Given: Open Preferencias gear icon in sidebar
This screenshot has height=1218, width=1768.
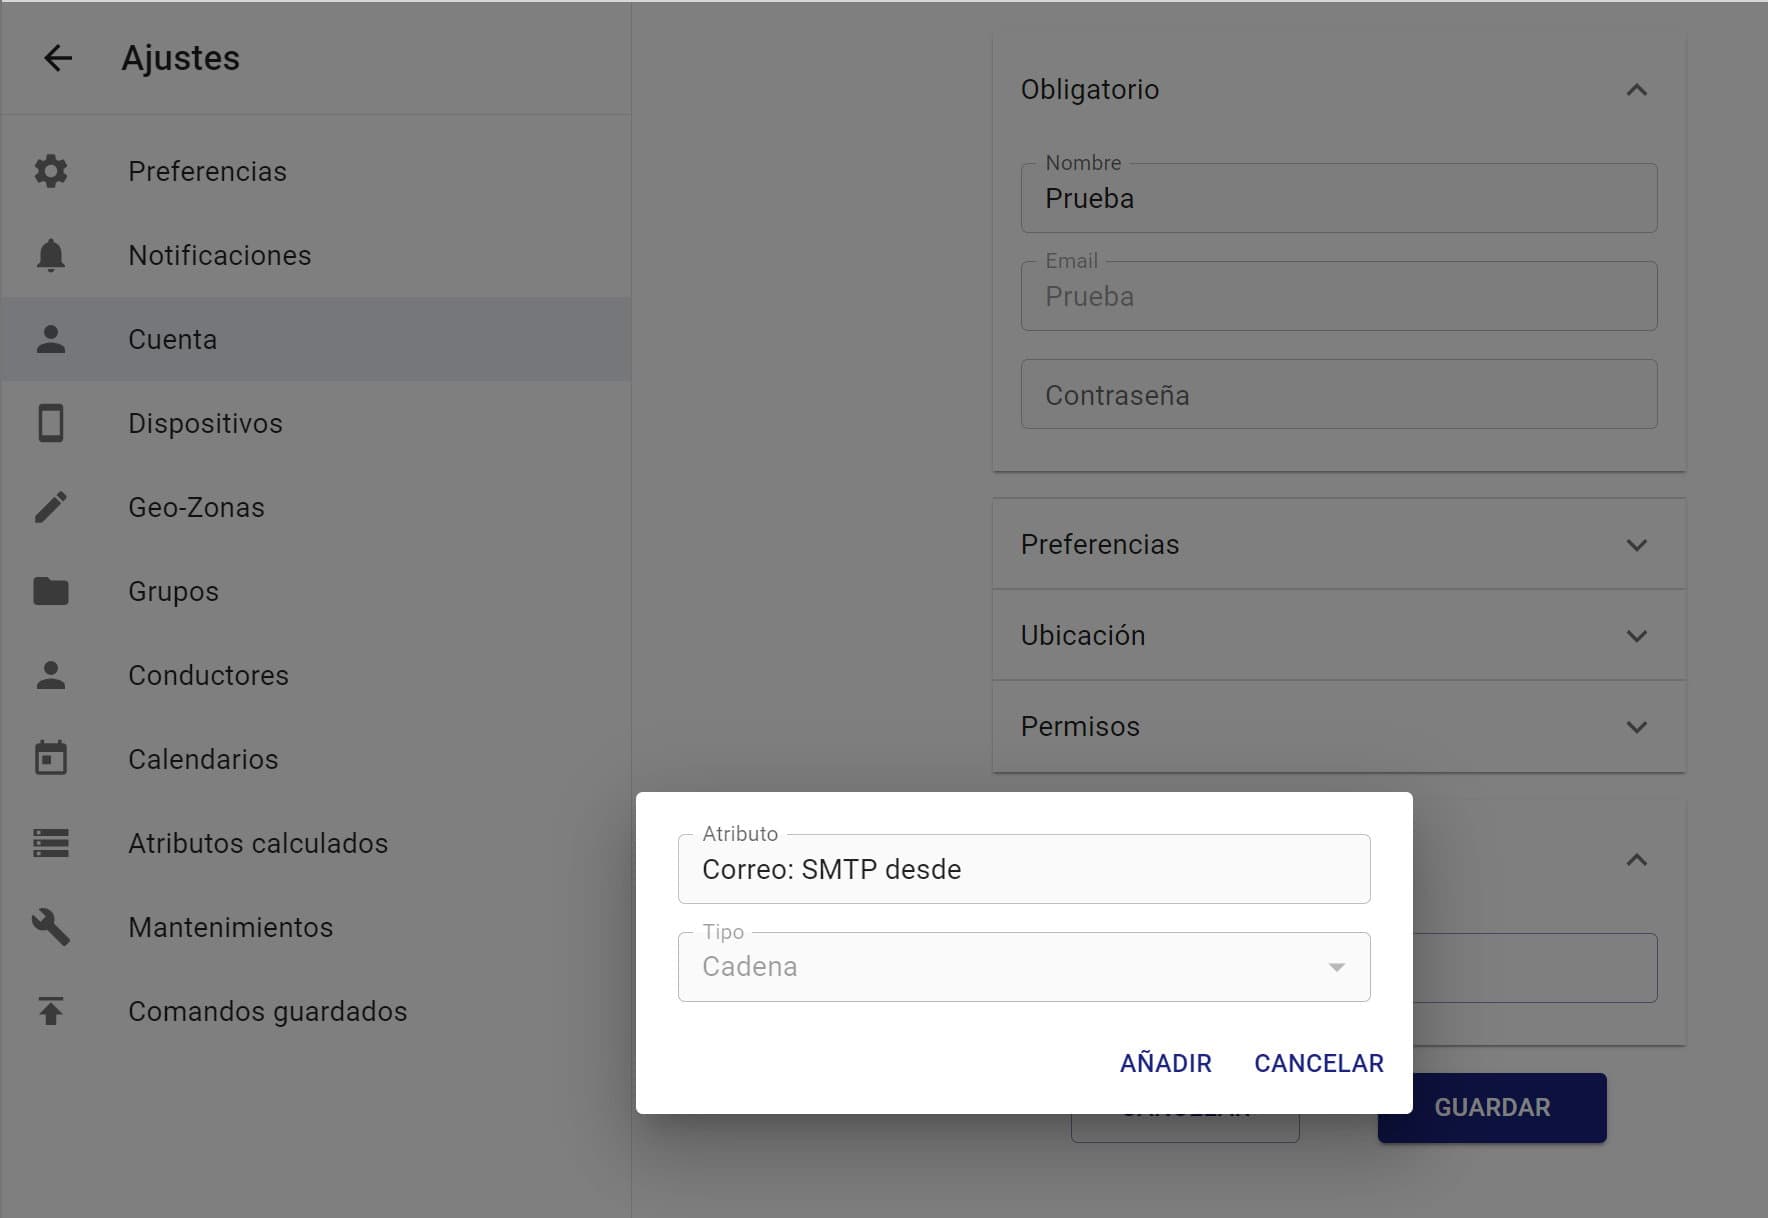Looking at the screenshot, I should [x=51, y=171].
